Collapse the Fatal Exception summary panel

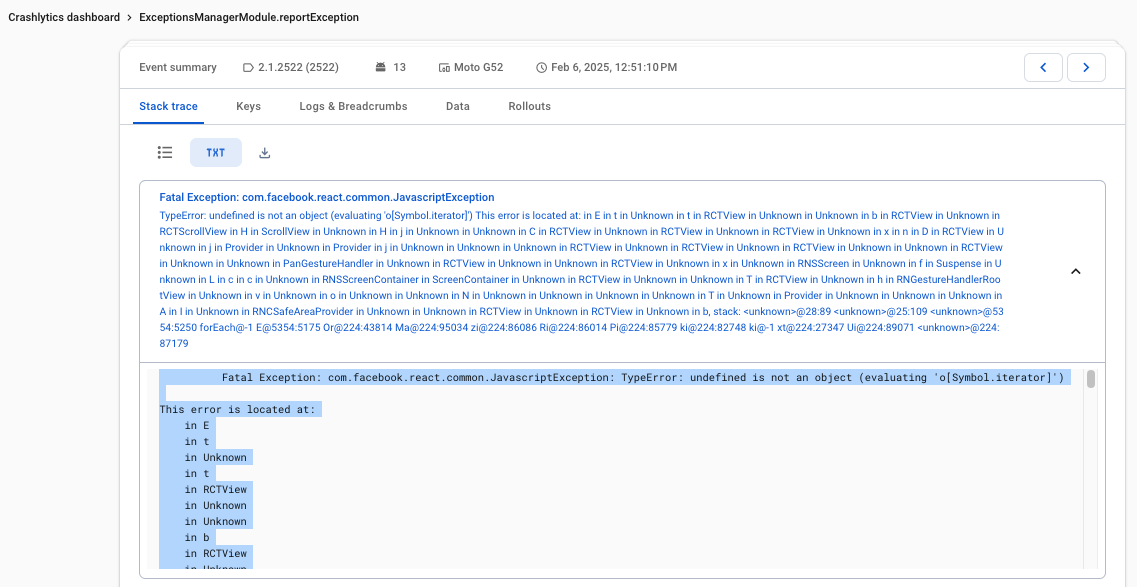(1076, 271)
